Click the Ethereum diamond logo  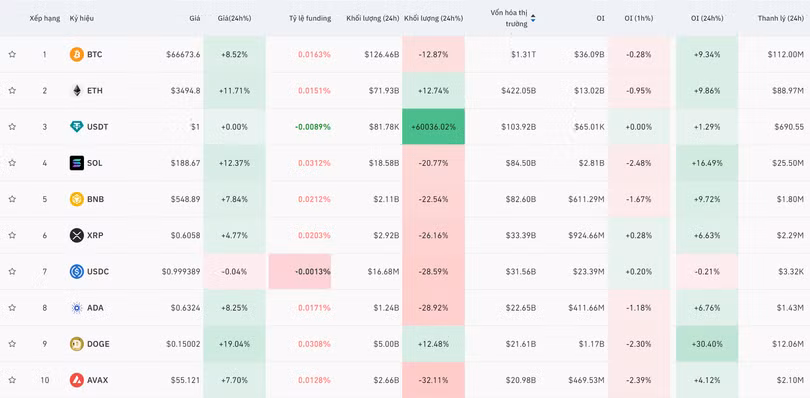(76, 90)
